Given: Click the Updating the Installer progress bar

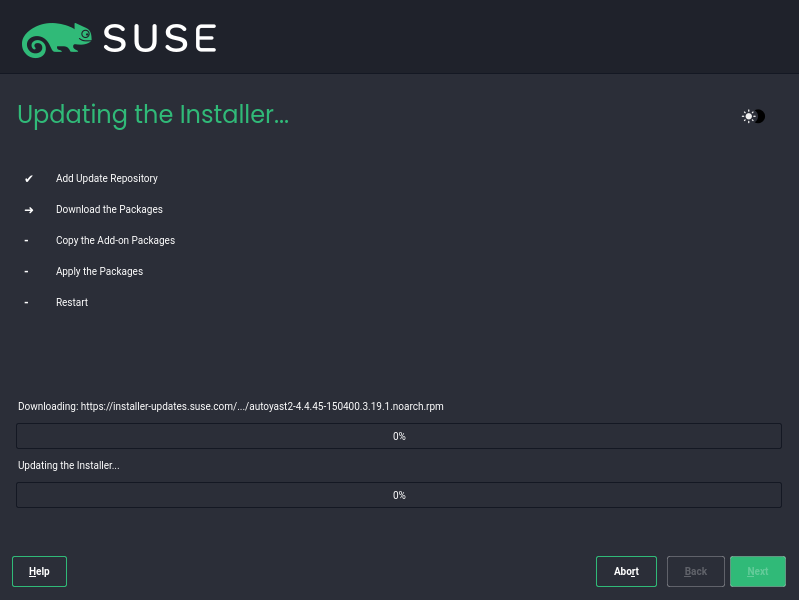Looking at the screenshot, I should coord(399,495).
